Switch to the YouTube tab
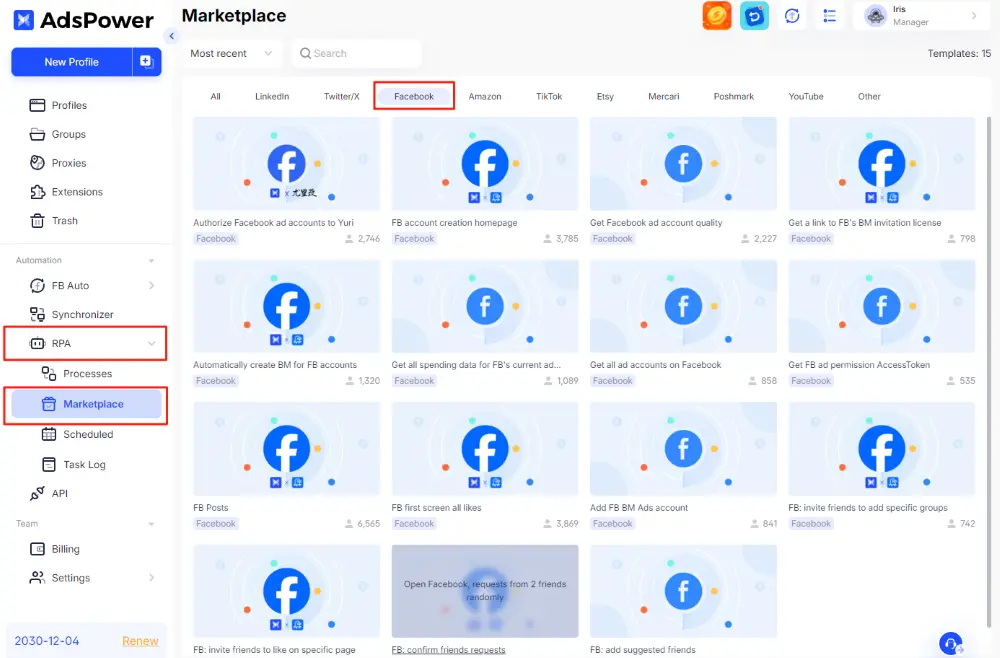 [806, 96]
